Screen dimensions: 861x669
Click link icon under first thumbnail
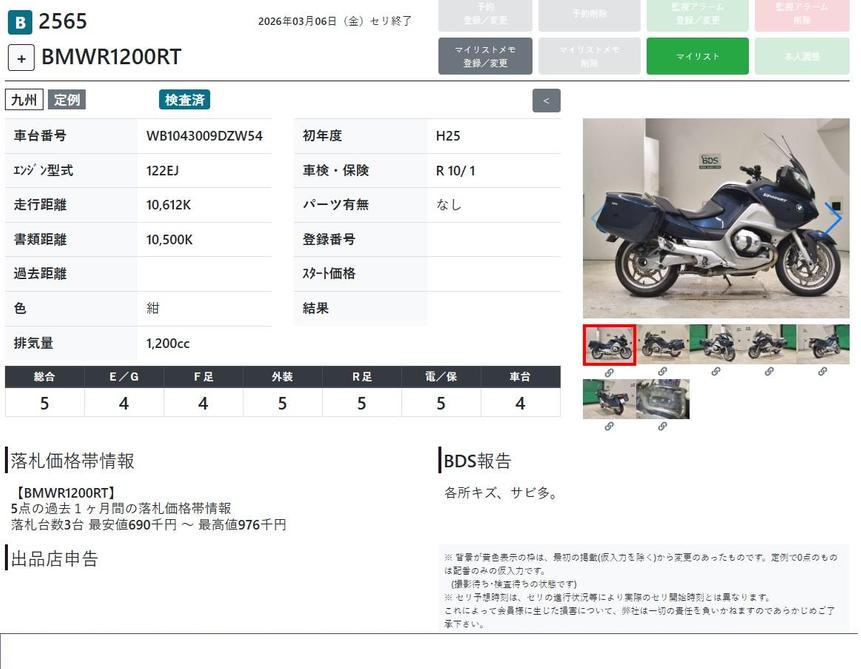click(609, 372)
